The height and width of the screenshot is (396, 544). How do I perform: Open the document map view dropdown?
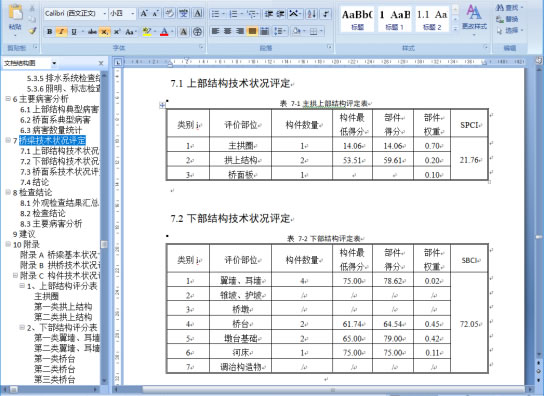(54, 63)
